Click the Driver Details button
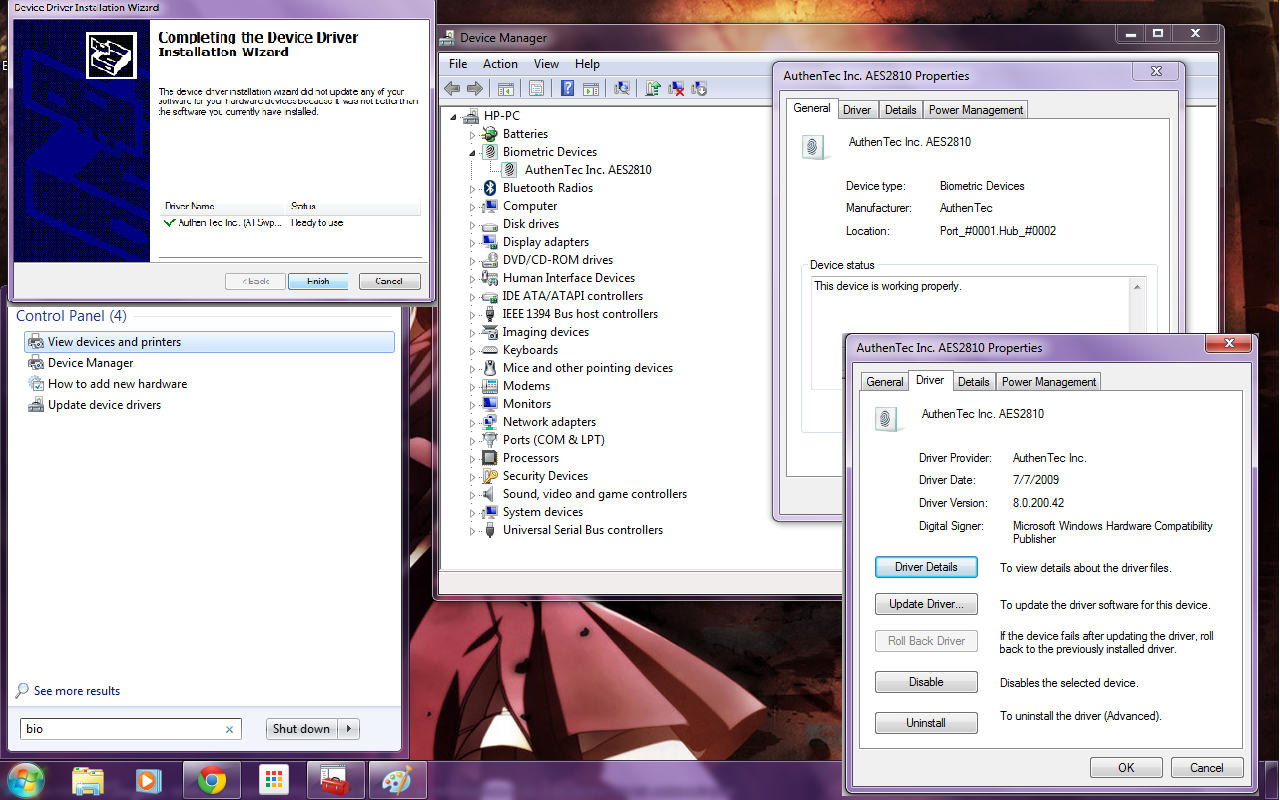The height and width of the screenshot is (800, 1280). tap(926, 567)
